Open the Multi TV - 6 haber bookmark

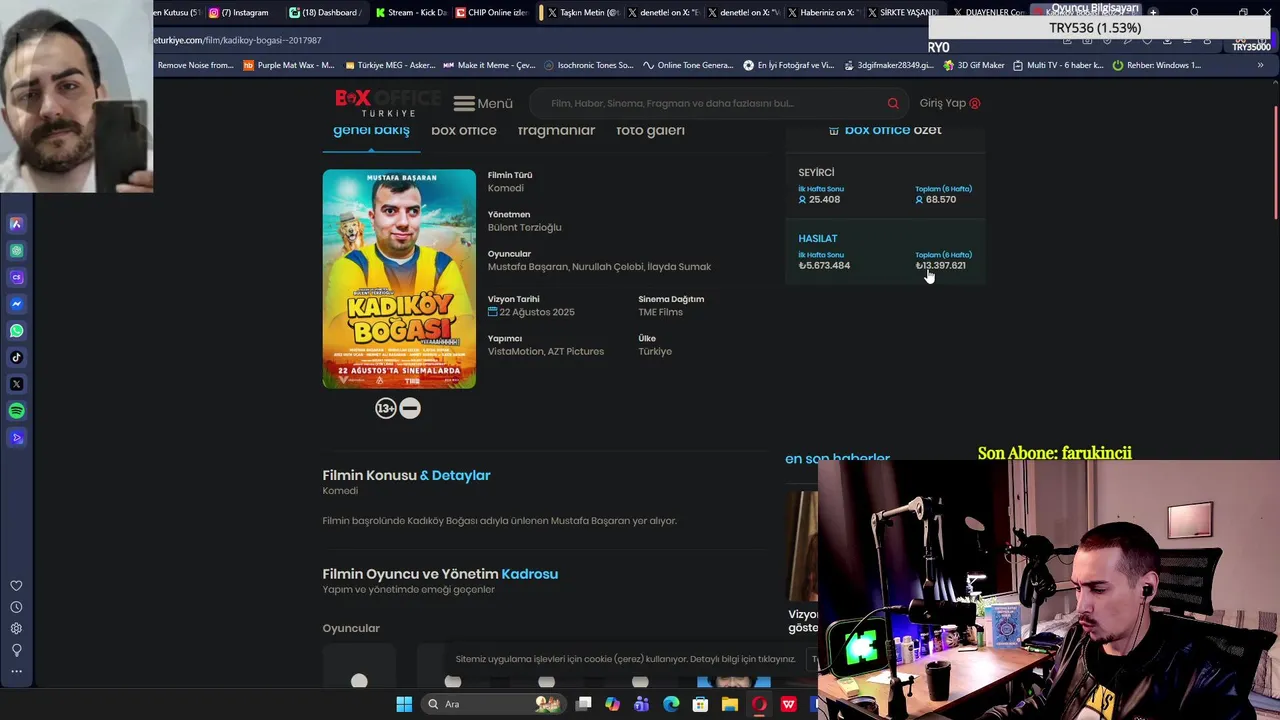pos(1058,65)
